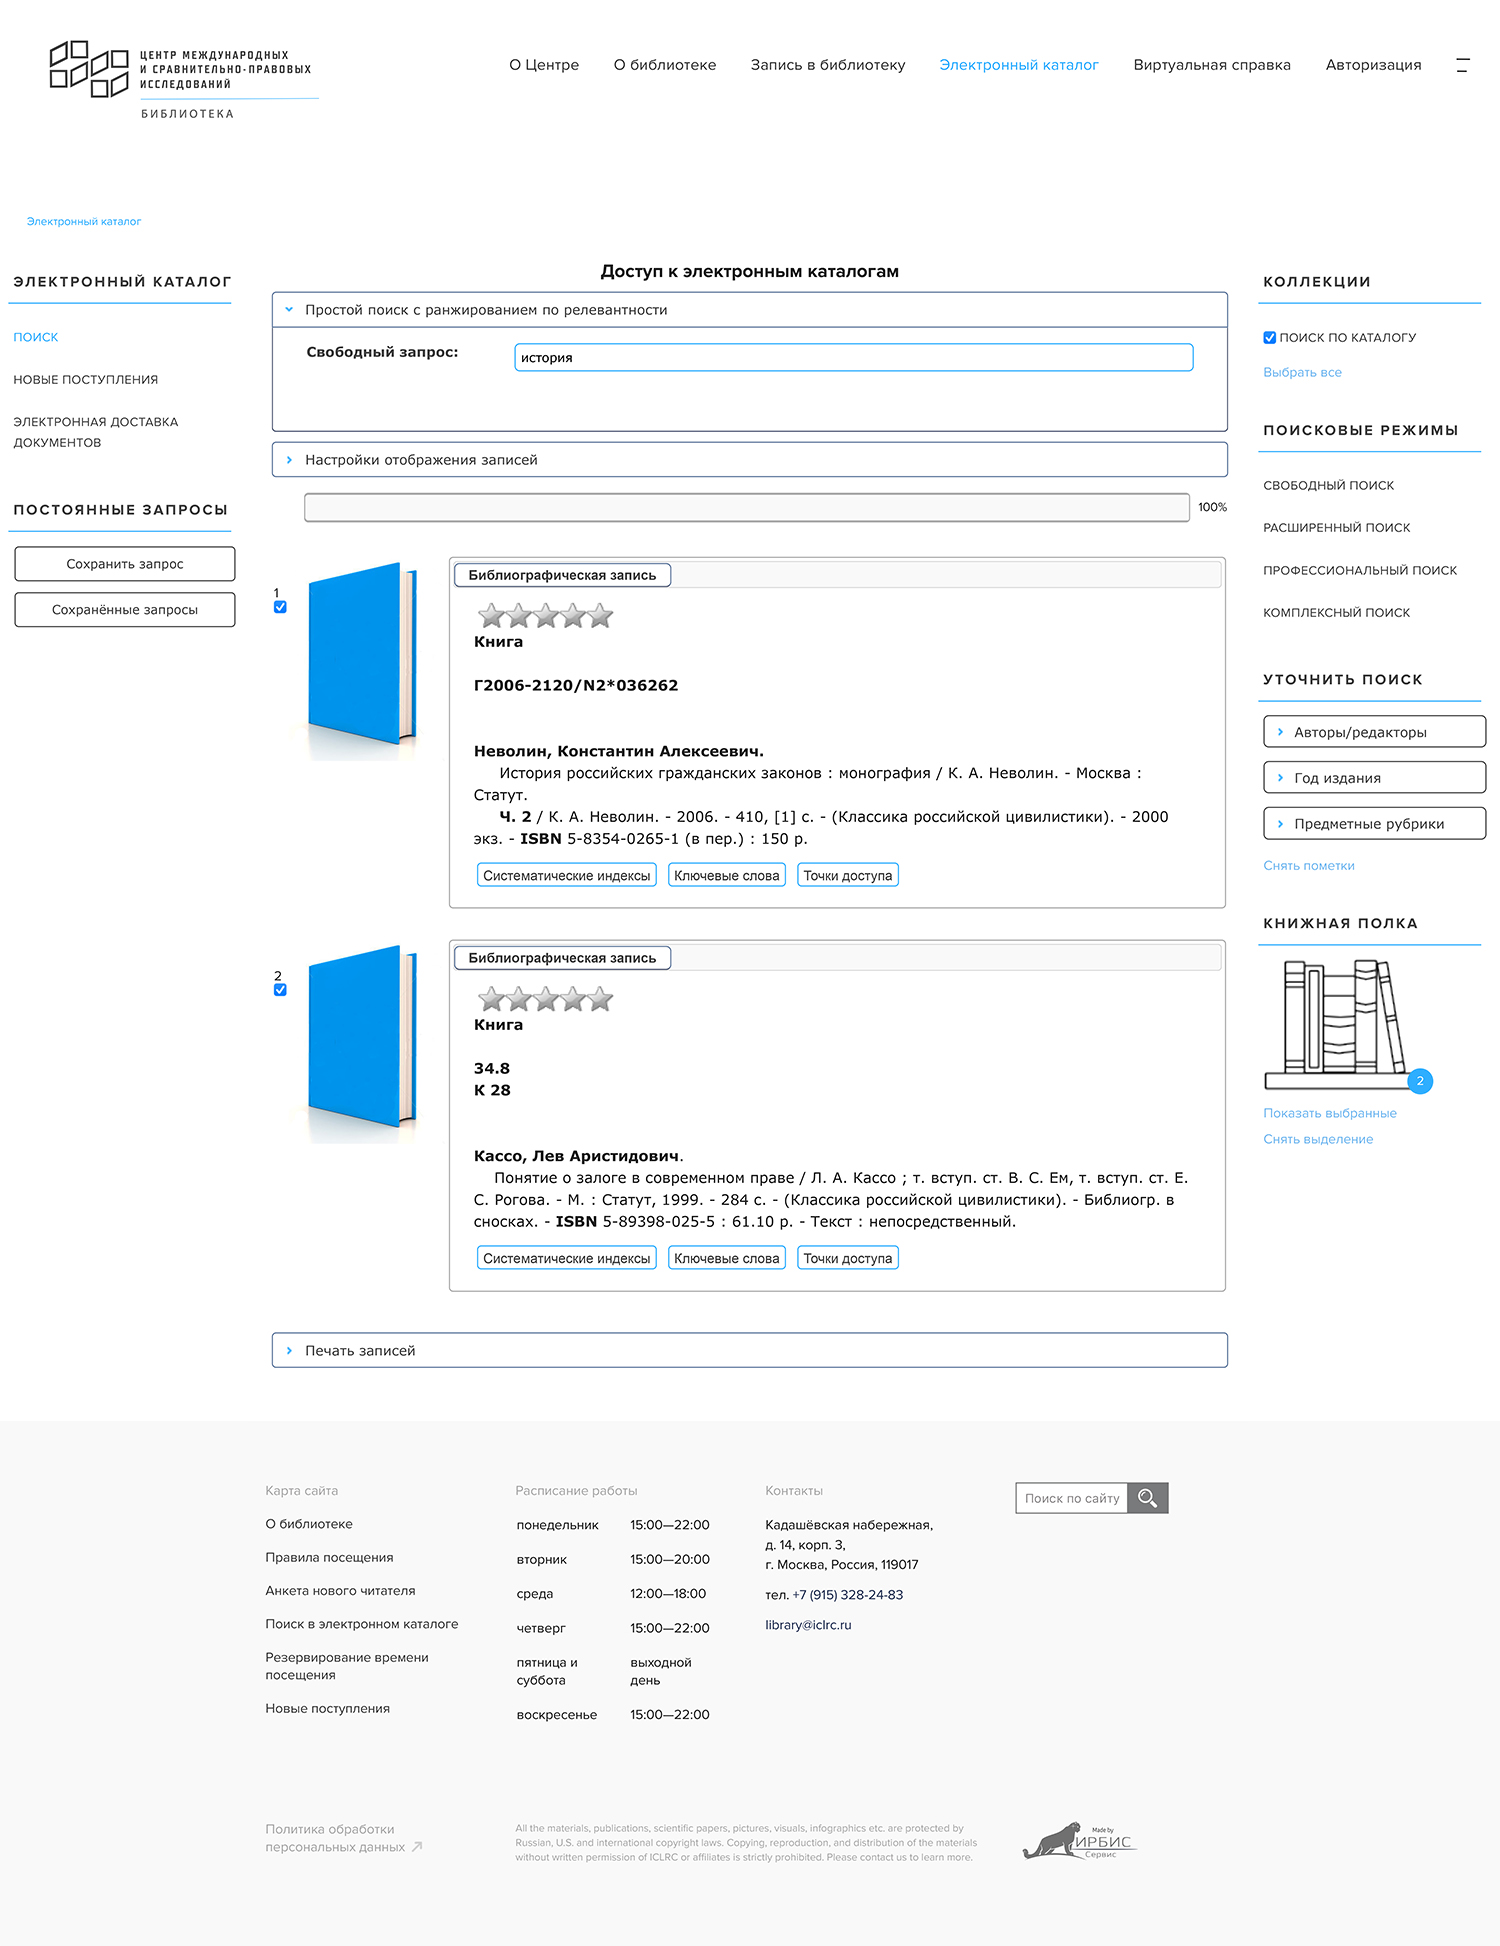
Task: Click the magnifier site search button in footer
Action: (1147, 1498)
